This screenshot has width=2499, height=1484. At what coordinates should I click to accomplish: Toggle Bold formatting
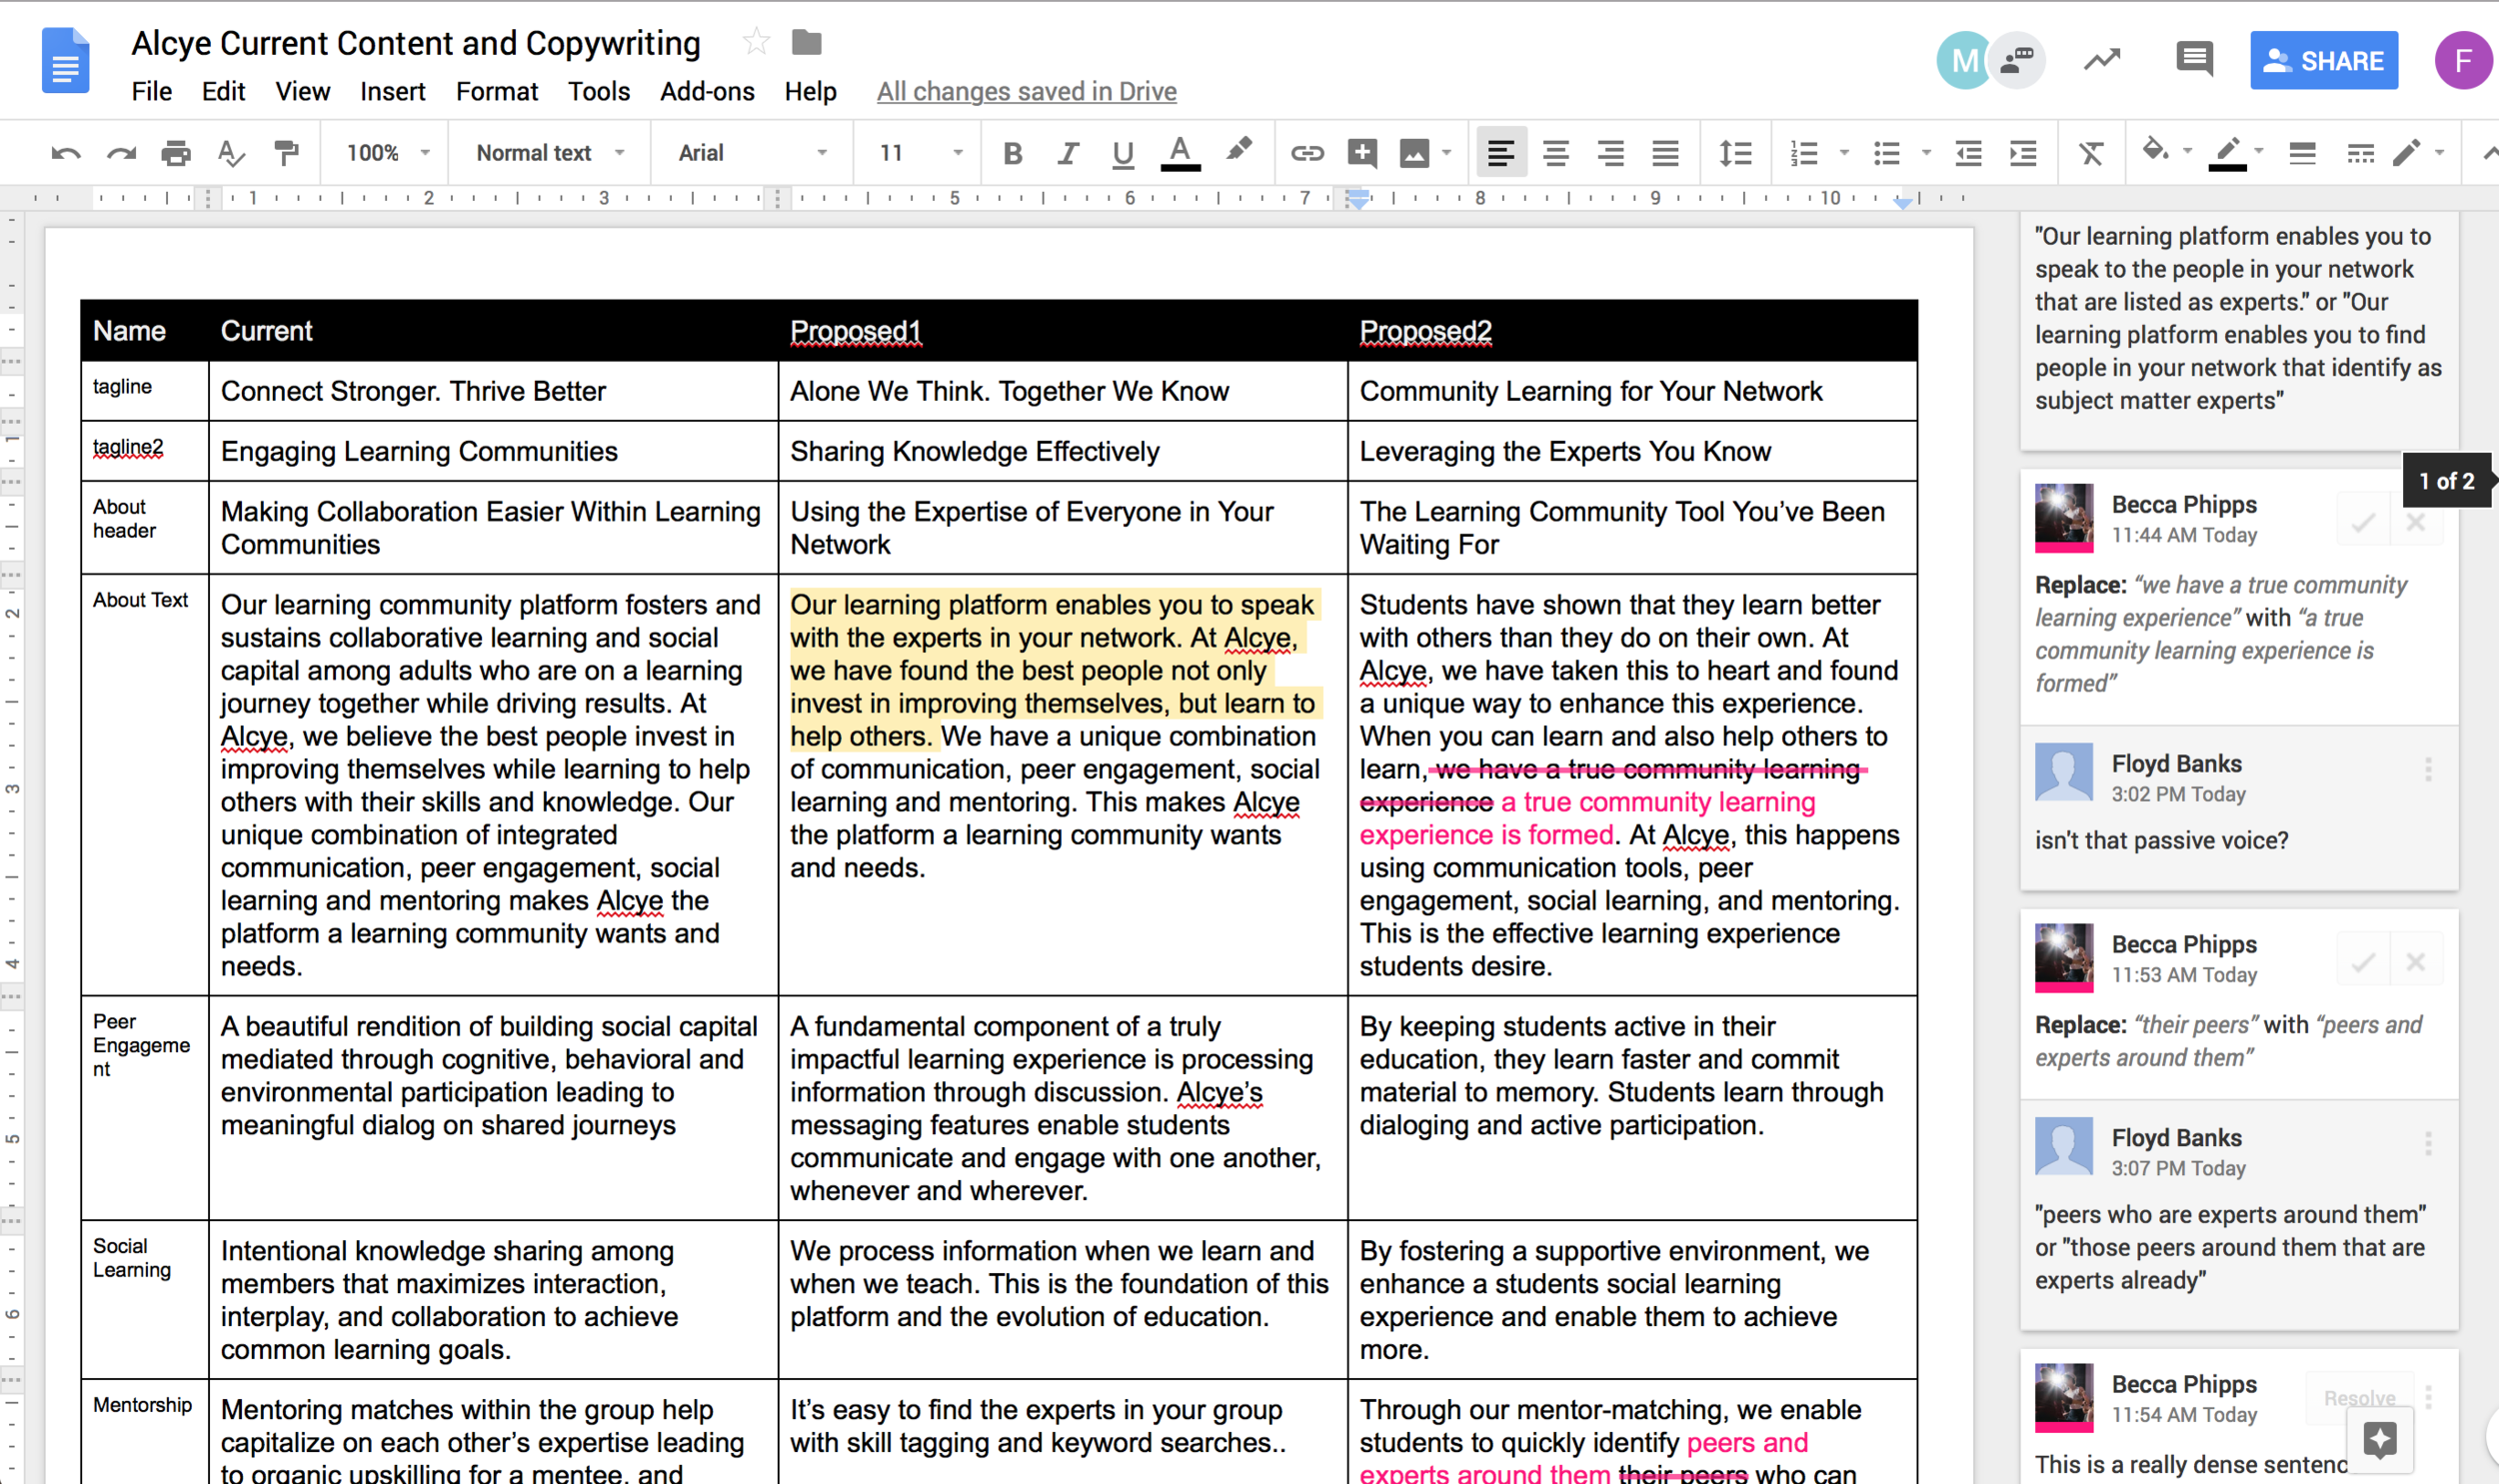pyautogui.click(x=1012, y=153)
